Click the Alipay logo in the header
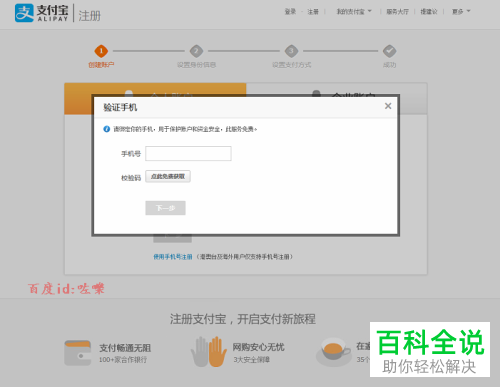 click(42, 13)
